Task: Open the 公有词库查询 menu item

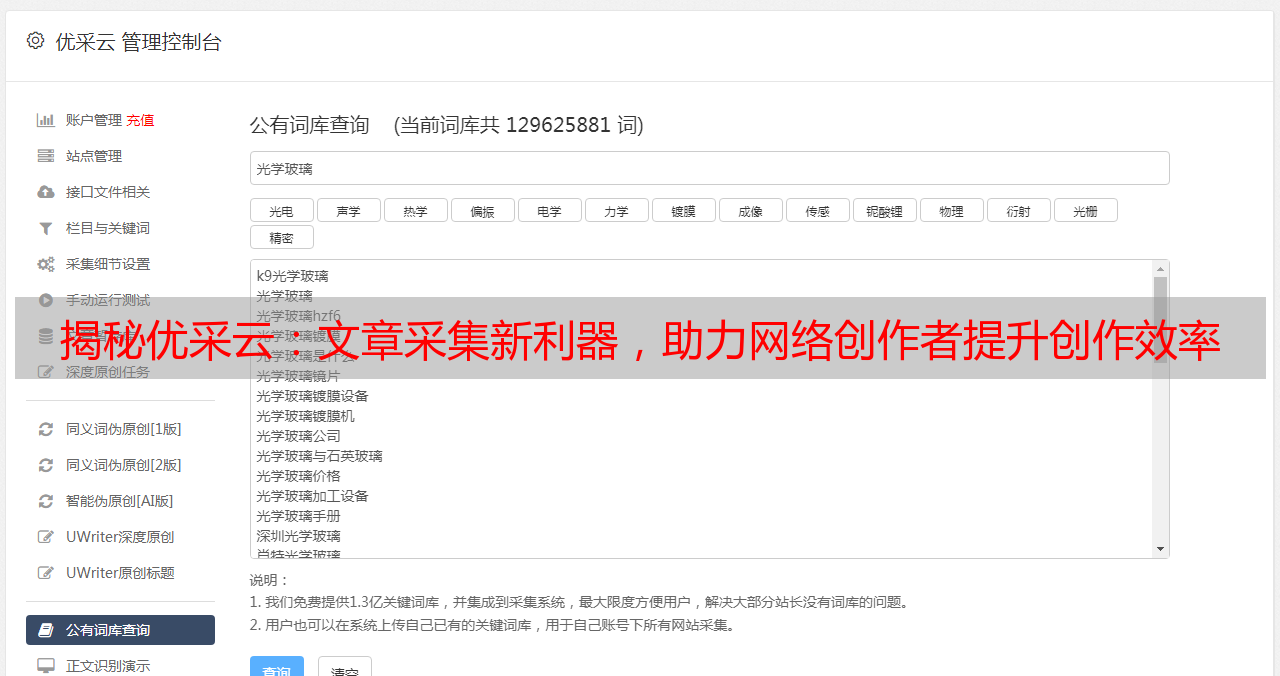Action: click(120, 630)
